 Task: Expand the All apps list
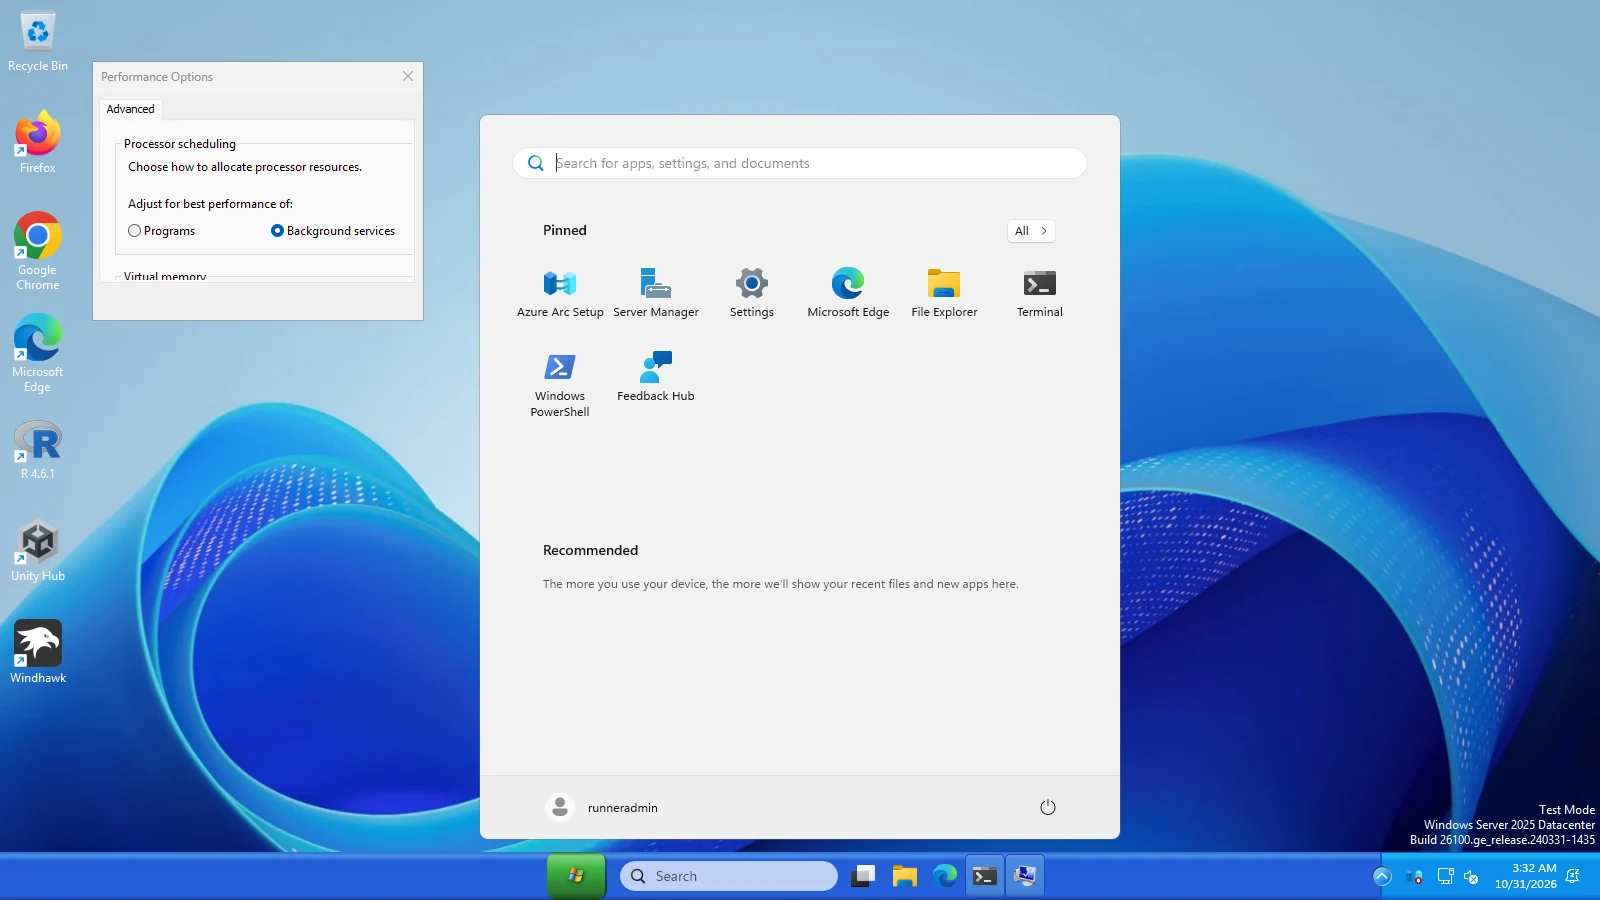[1031, 231]
